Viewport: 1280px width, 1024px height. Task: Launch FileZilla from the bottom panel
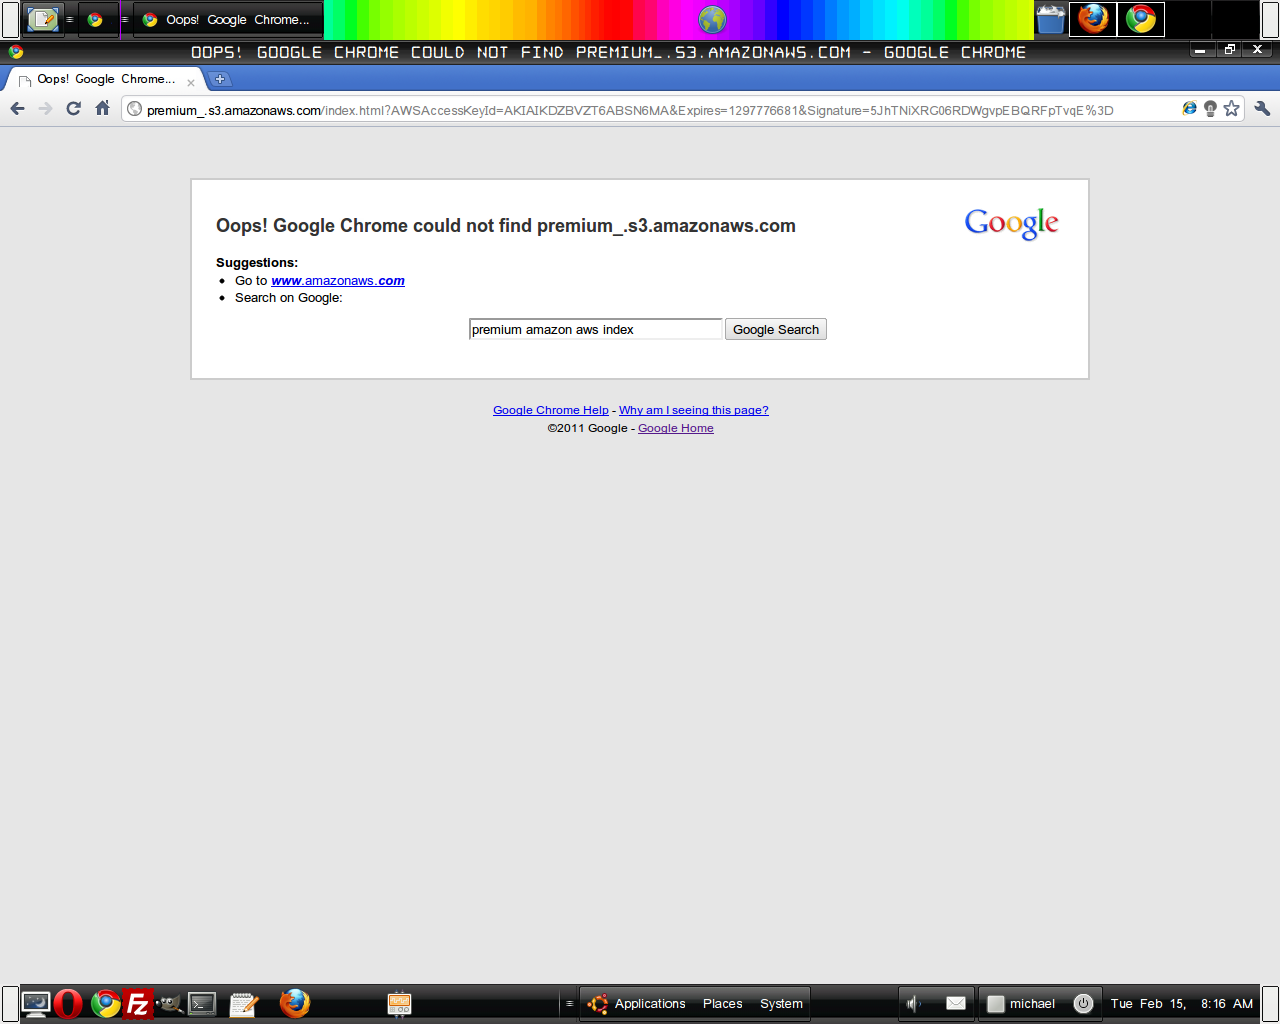coord(137,1003)
